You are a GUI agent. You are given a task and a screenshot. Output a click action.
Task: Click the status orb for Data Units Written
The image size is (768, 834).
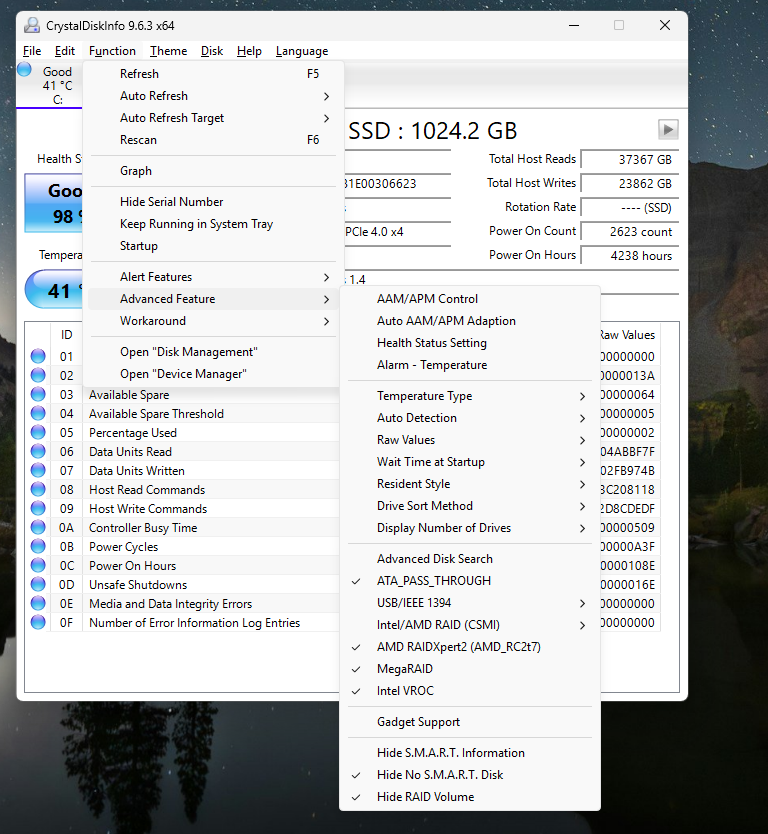tap(38, 471)
